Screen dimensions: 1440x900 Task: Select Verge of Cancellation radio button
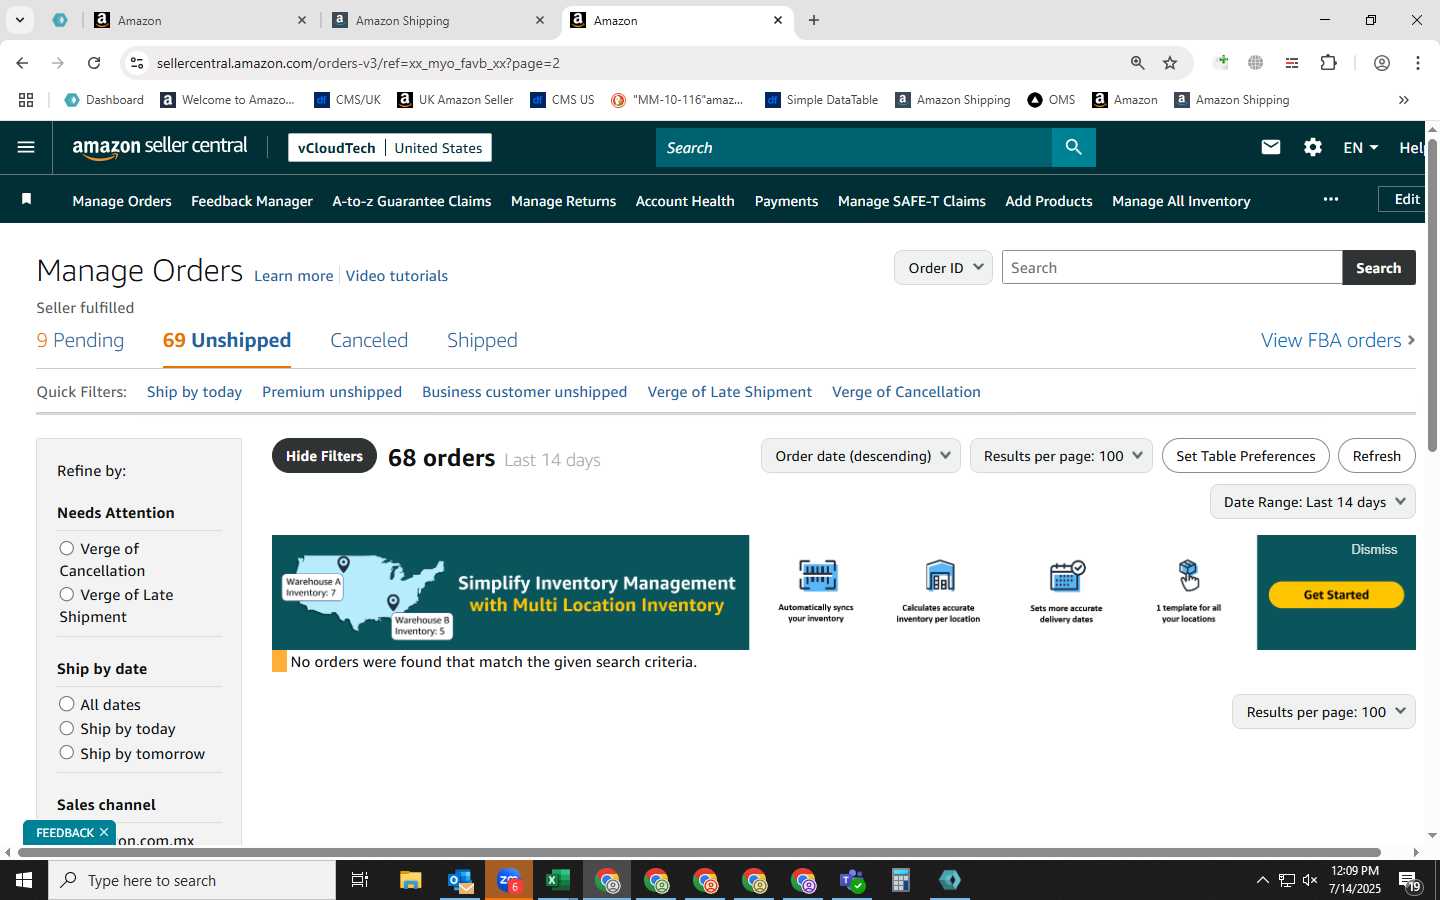coord(67,548)
